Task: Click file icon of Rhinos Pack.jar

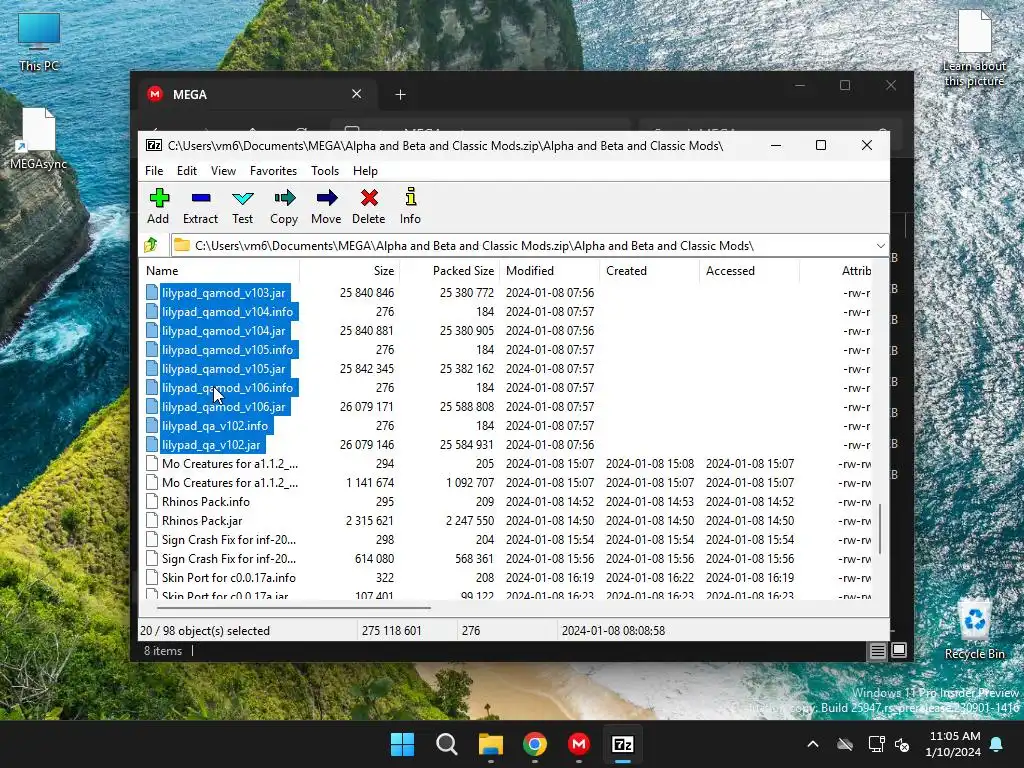Action: click(x=152, y=520)
